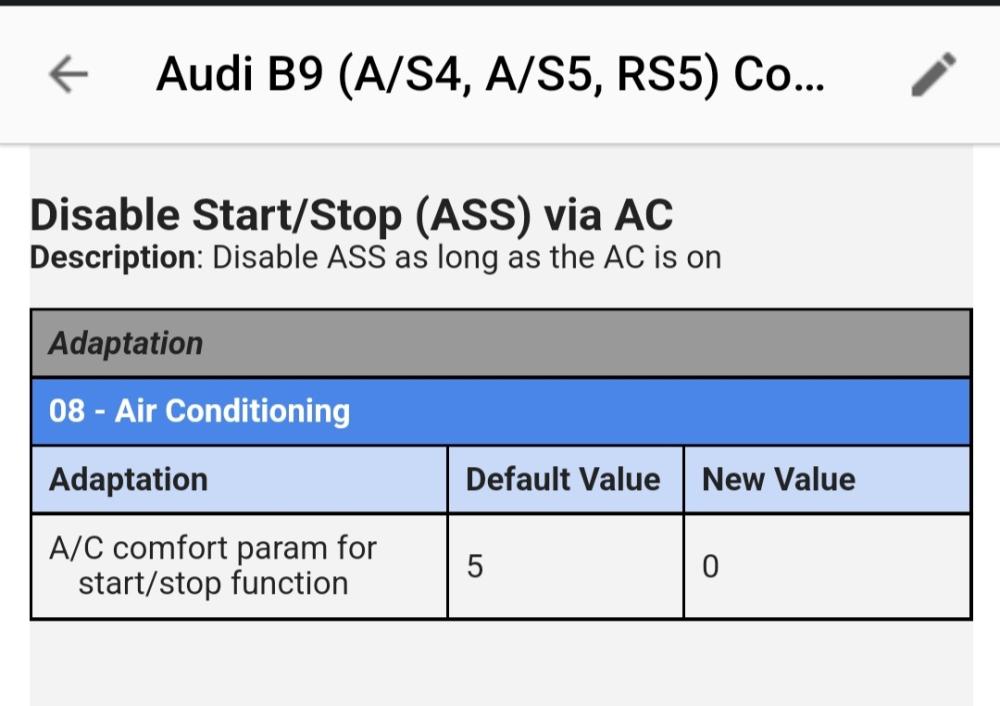Tap the "start/stop function" text line
Viewport: 1000px width, 706px height.
(x=213, y=584)
